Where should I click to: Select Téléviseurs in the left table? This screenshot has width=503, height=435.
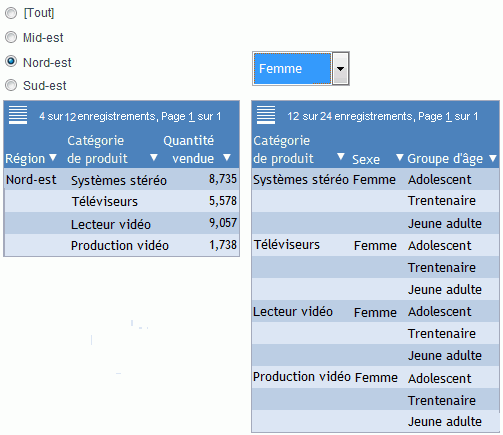point(105,201)
